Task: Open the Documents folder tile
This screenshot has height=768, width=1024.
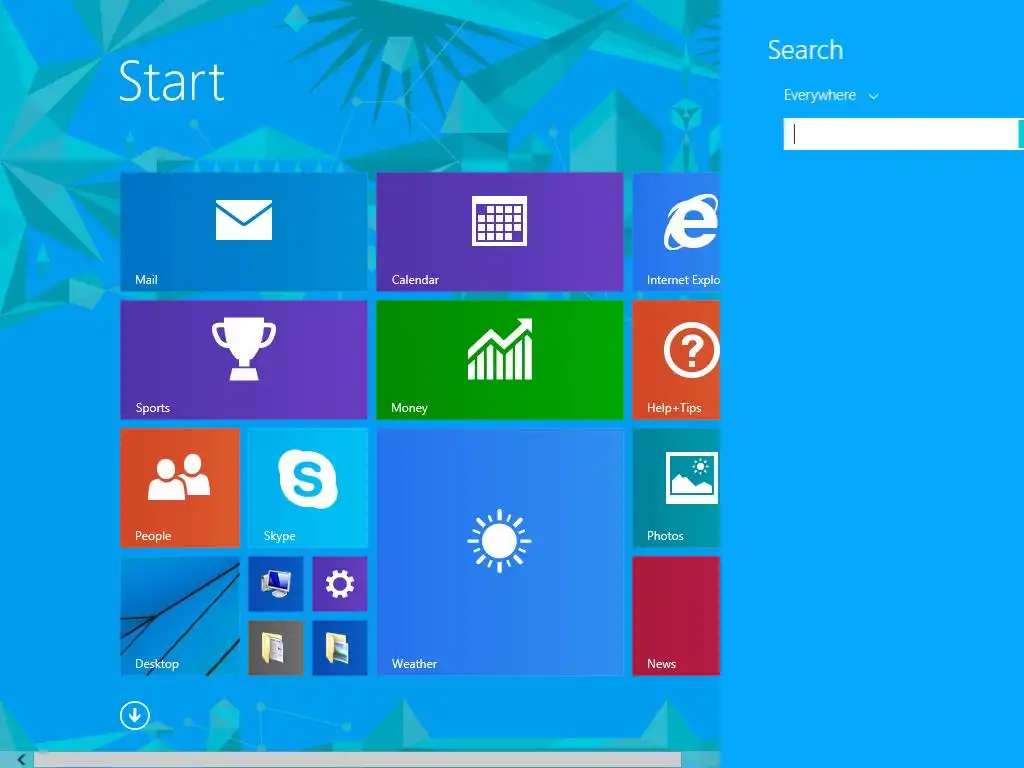Action: [x=276, y=648]
